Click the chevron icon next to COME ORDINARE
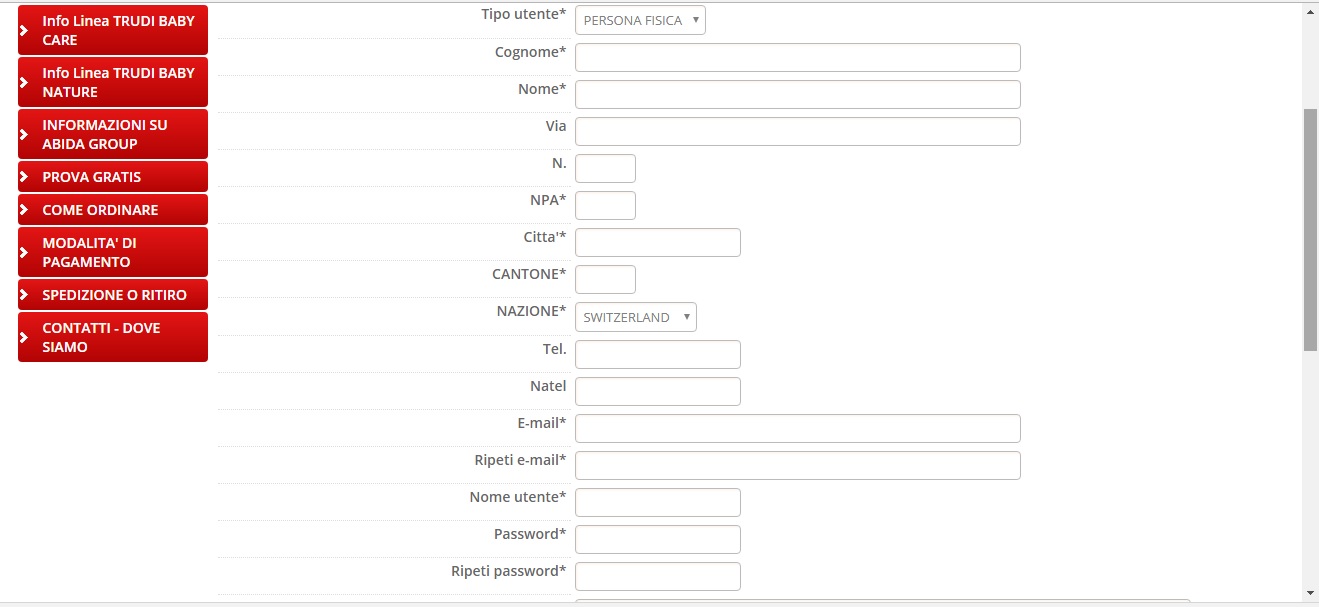The width and height of the screenshot is (1319, 607). pyautogui.click(x=24, y=210)
